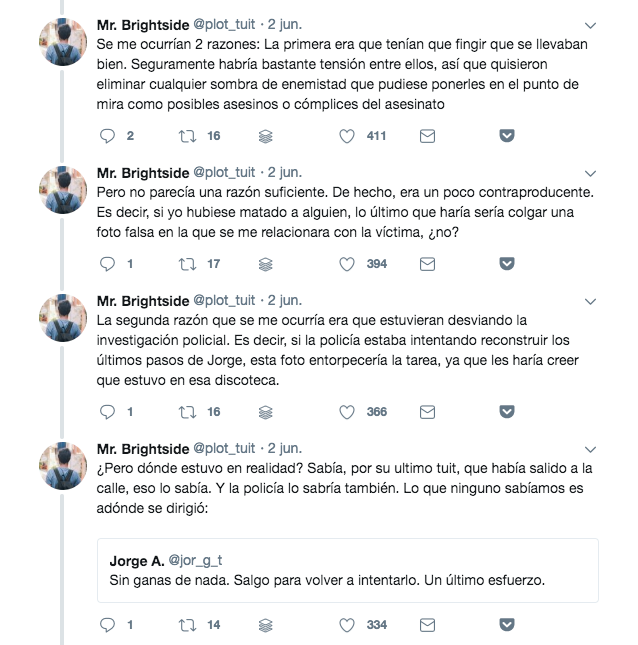
Task: Open chevron menu on 'La segunda razón' tweet
Action: (x=590, y=302)
